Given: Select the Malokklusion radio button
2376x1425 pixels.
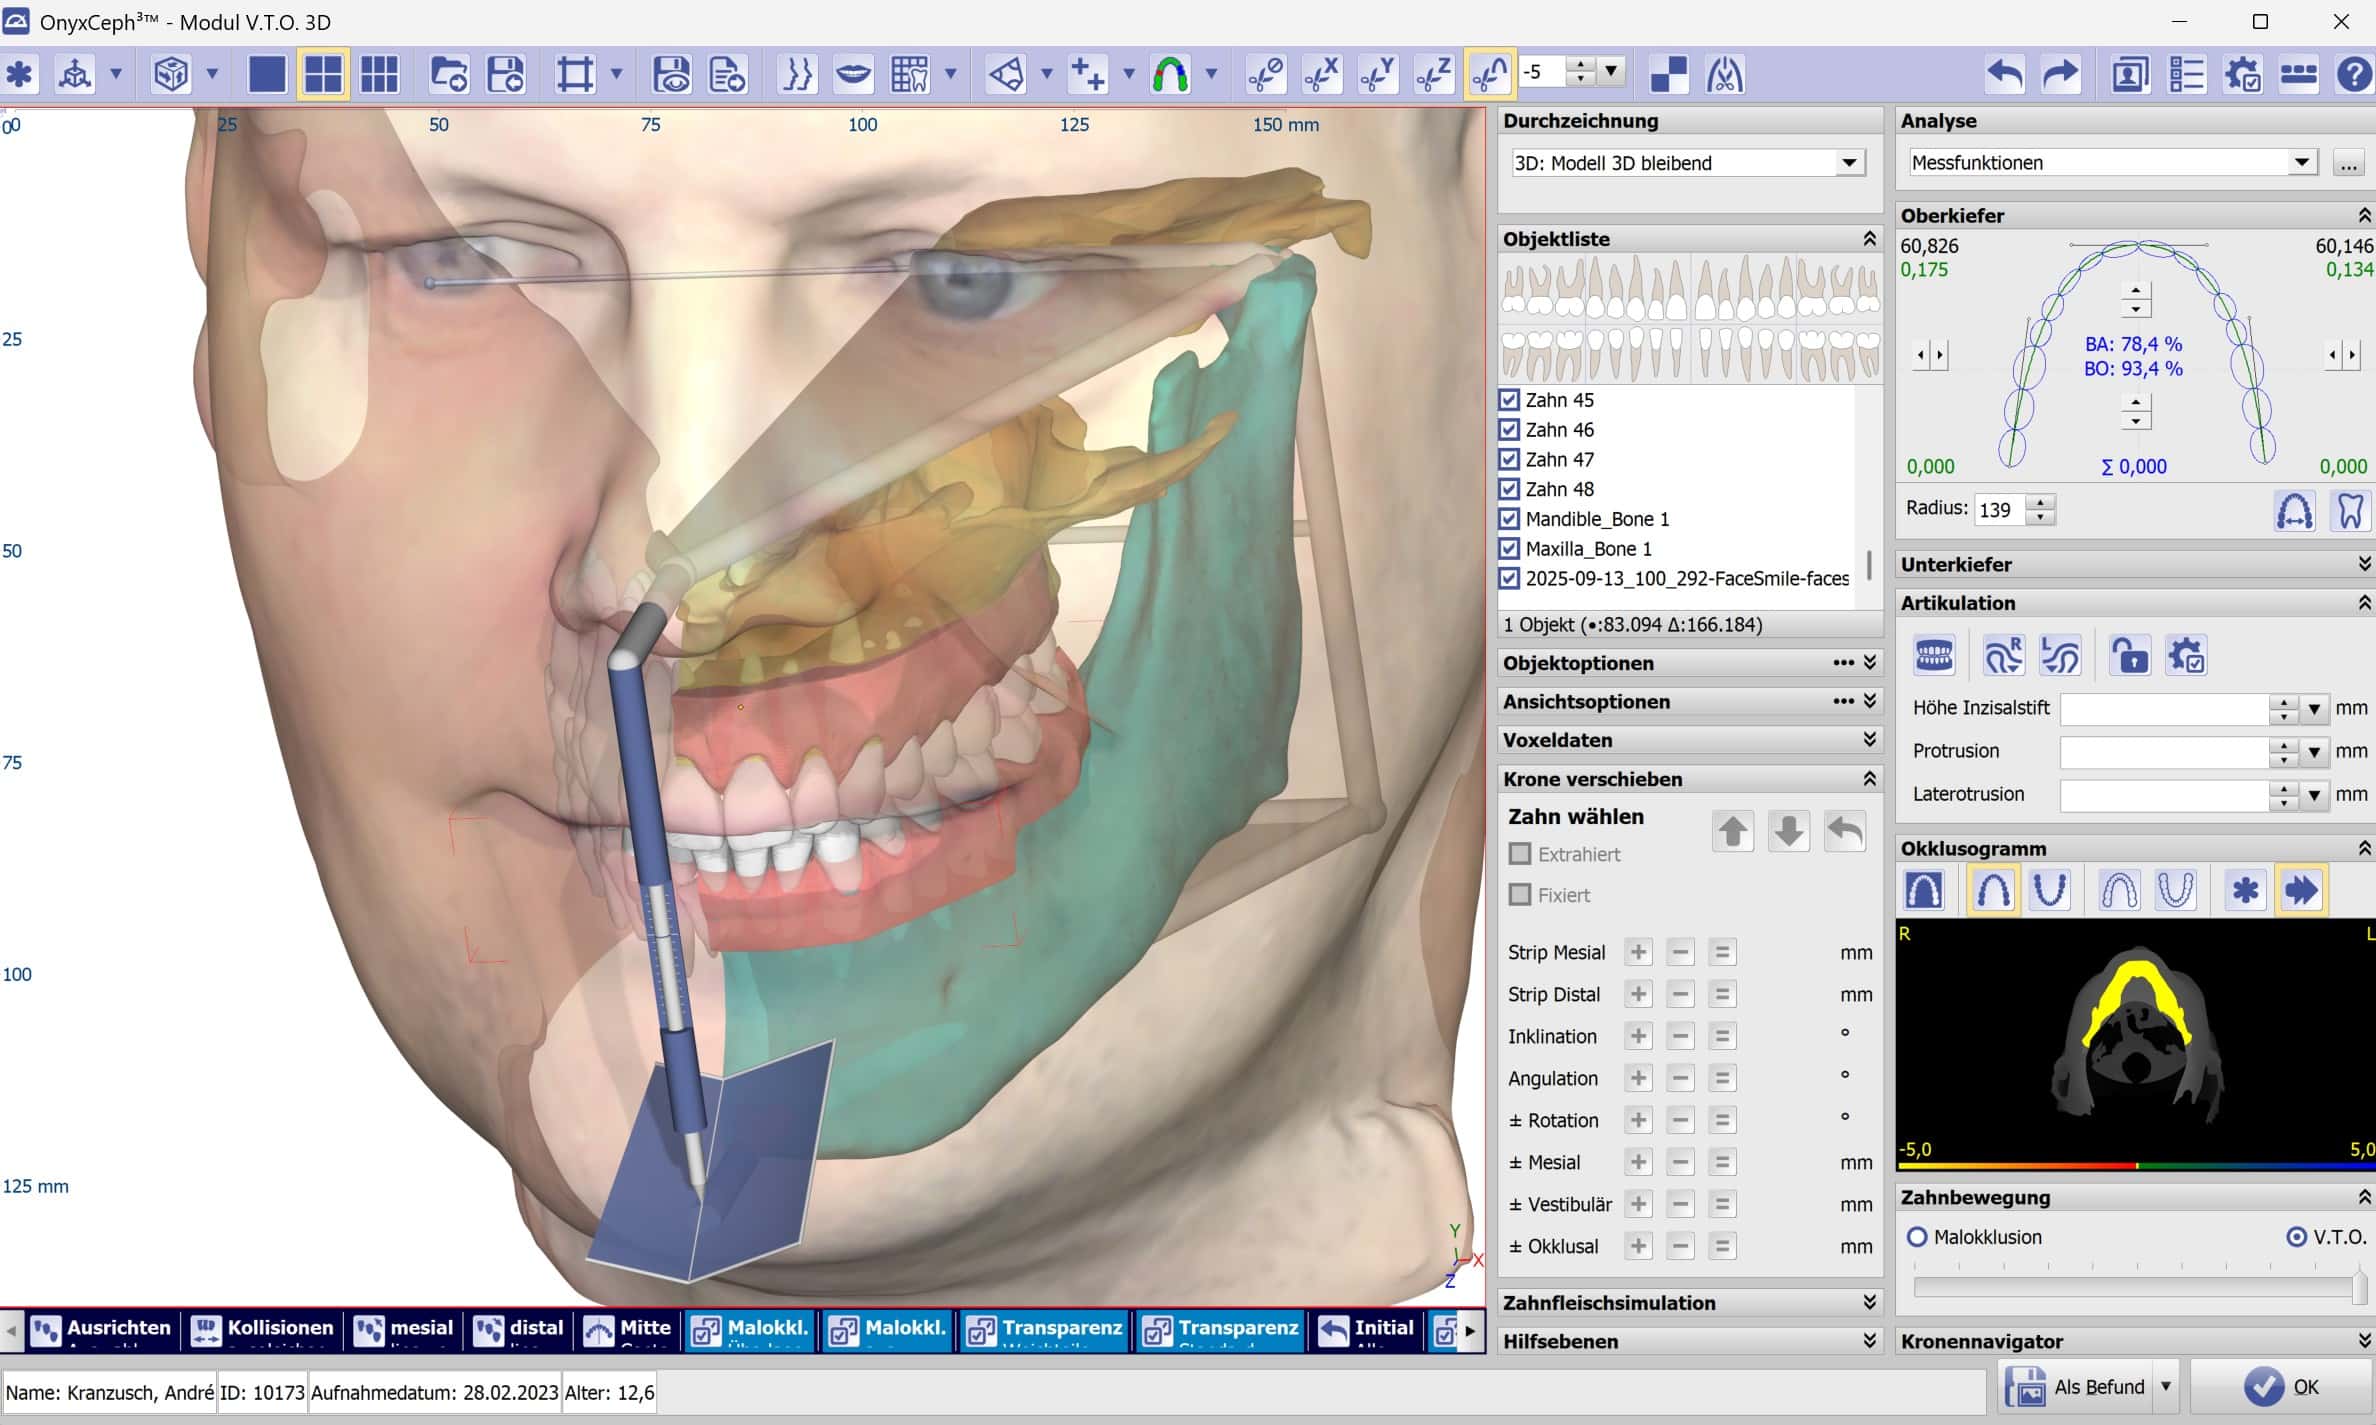Looking at the screenshot, I should [x=1917, y=1237].
